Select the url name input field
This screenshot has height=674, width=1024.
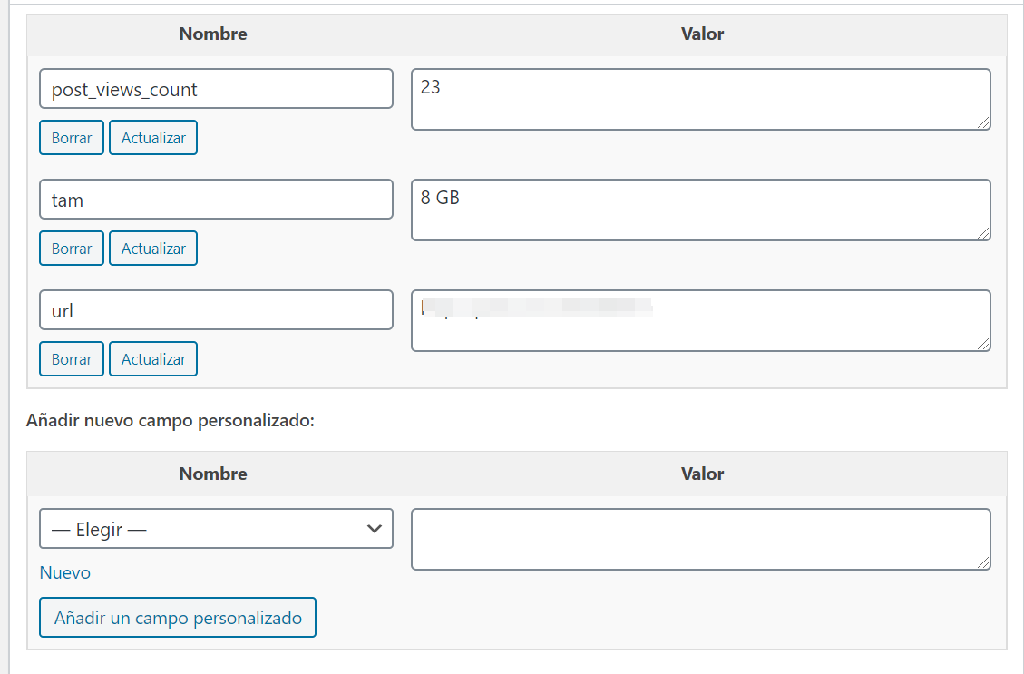coord(216,310)
